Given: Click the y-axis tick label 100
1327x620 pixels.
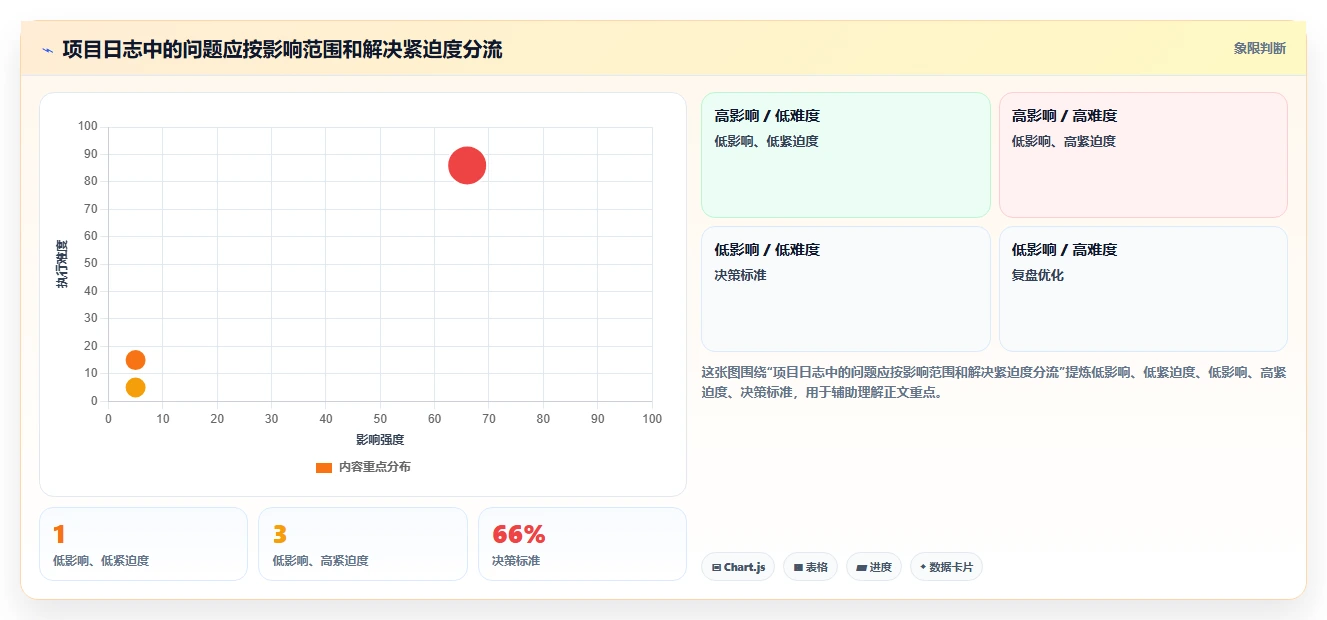Looking at the screenshot, I should [x=88, y=126].
